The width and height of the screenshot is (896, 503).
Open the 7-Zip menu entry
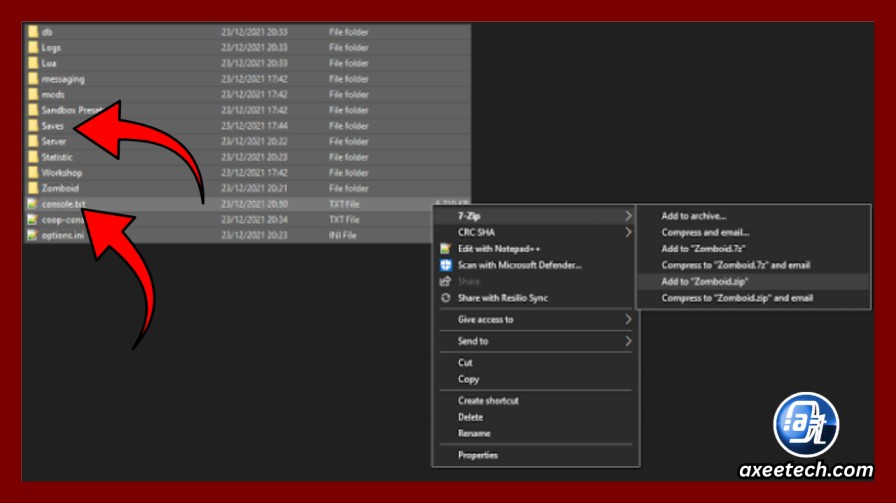[x=535, y=216]
